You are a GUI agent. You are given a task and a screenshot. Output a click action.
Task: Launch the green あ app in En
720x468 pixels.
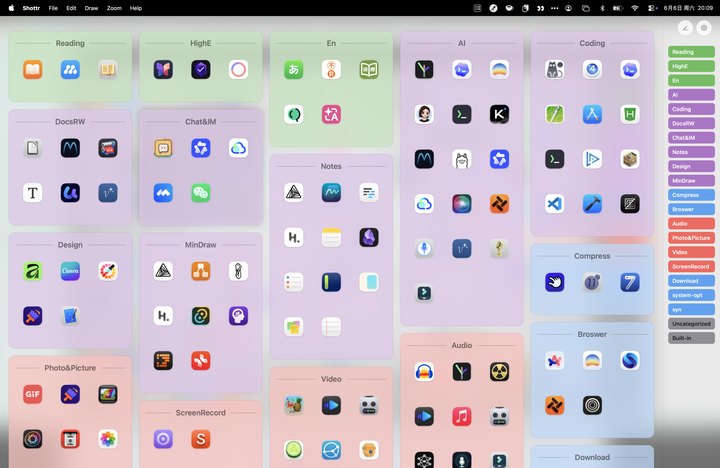(293, 70)
